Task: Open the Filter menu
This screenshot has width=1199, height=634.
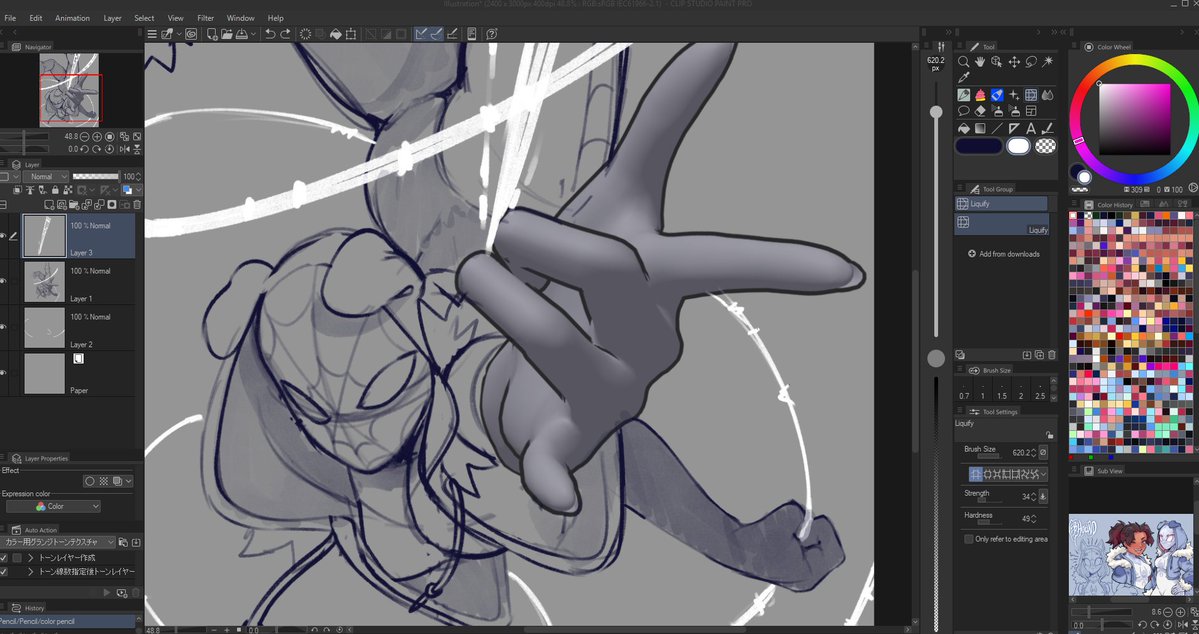Action: [206, 18]
